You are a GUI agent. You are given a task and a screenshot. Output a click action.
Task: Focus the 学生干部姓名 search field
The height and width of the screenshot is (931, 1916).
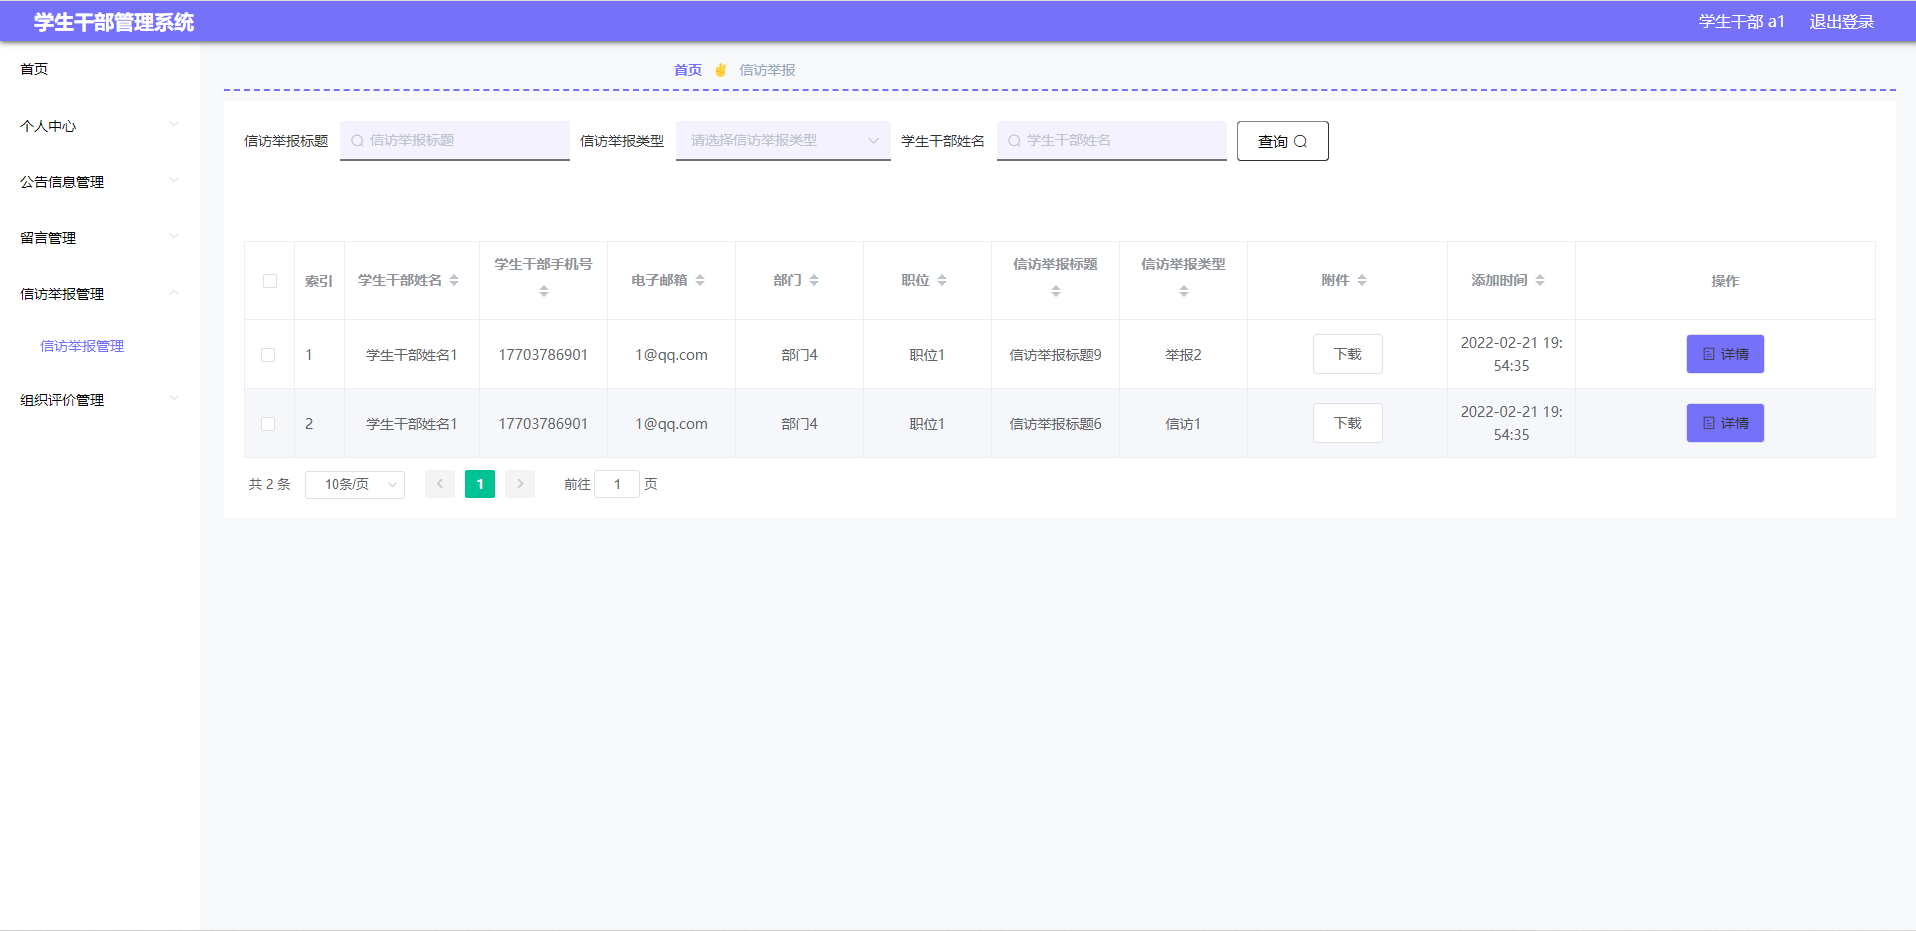click(x=1112, y=141)
